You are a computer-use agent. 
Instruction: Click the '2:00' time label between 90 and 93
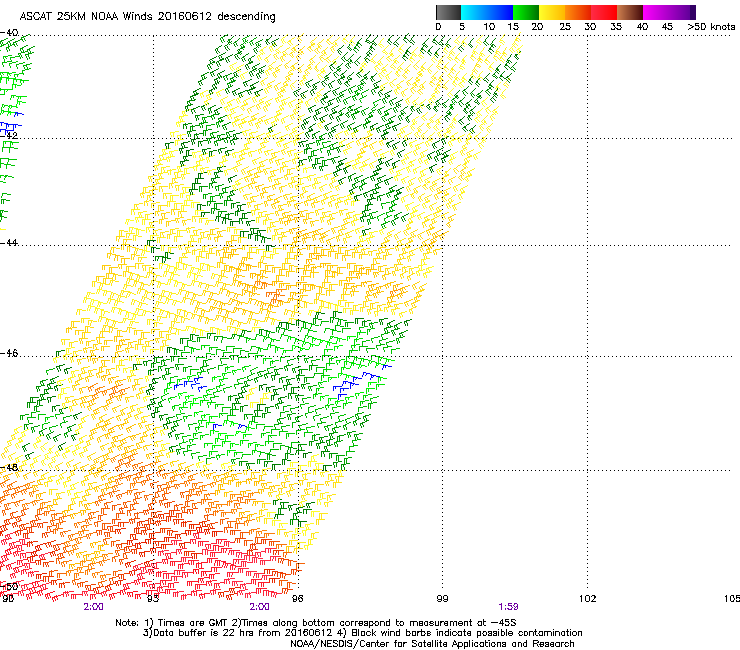(x=93, y=607)
